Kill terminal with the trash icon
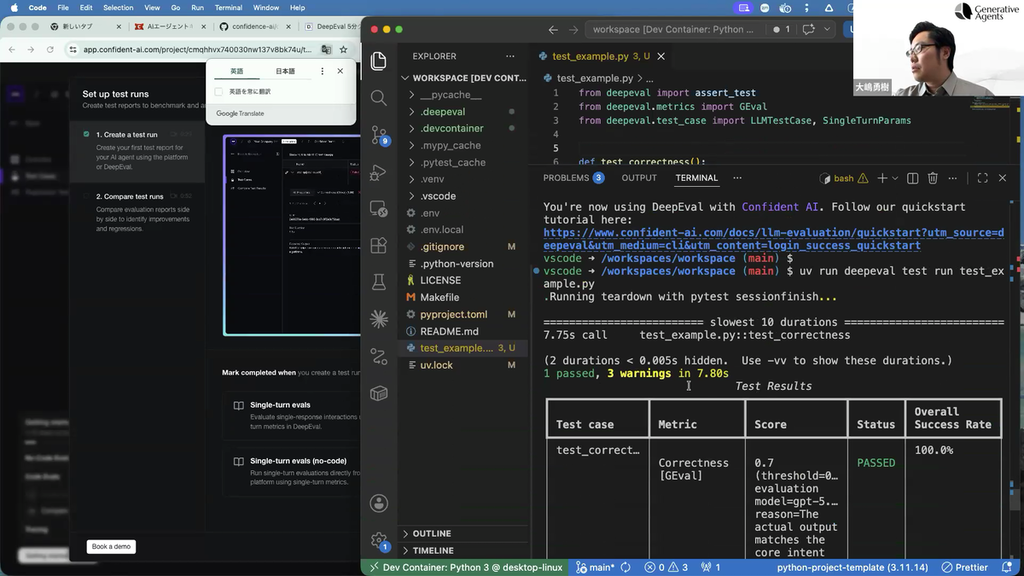 [933, 178]
